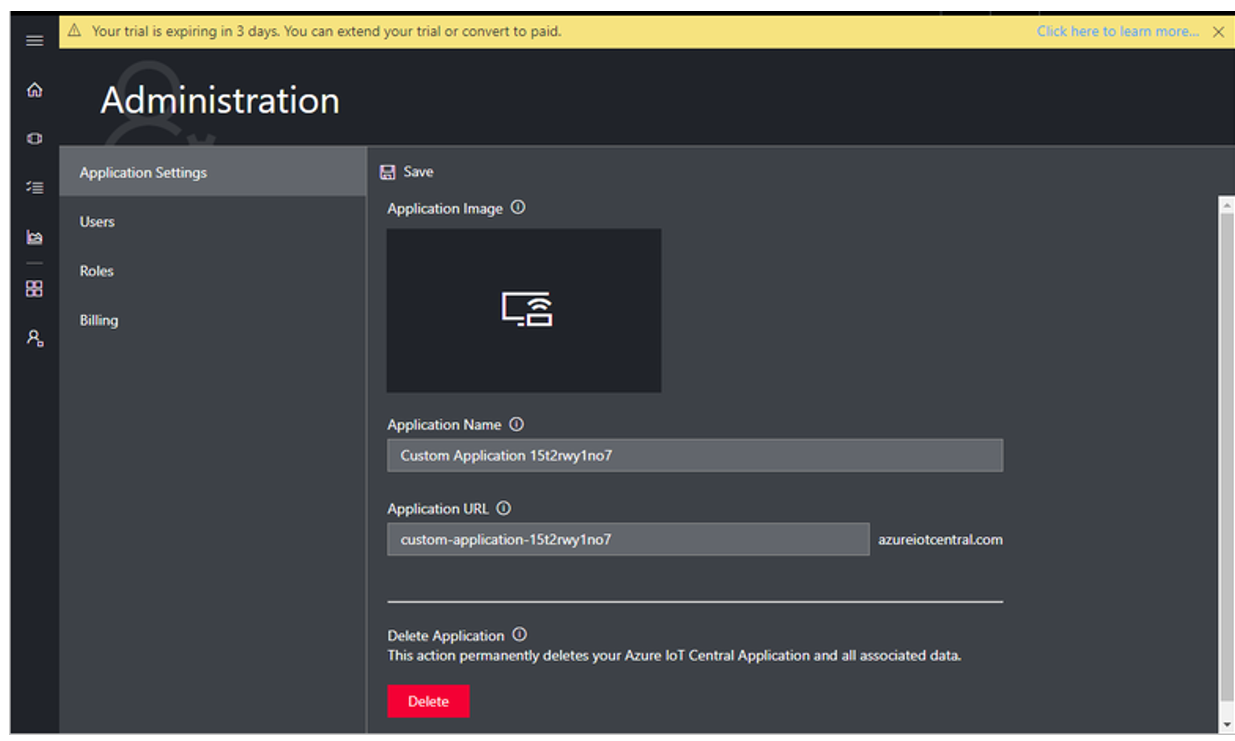Screen dimensions: 1235x741
Task: Click the red Delete button
Action: 428,701
